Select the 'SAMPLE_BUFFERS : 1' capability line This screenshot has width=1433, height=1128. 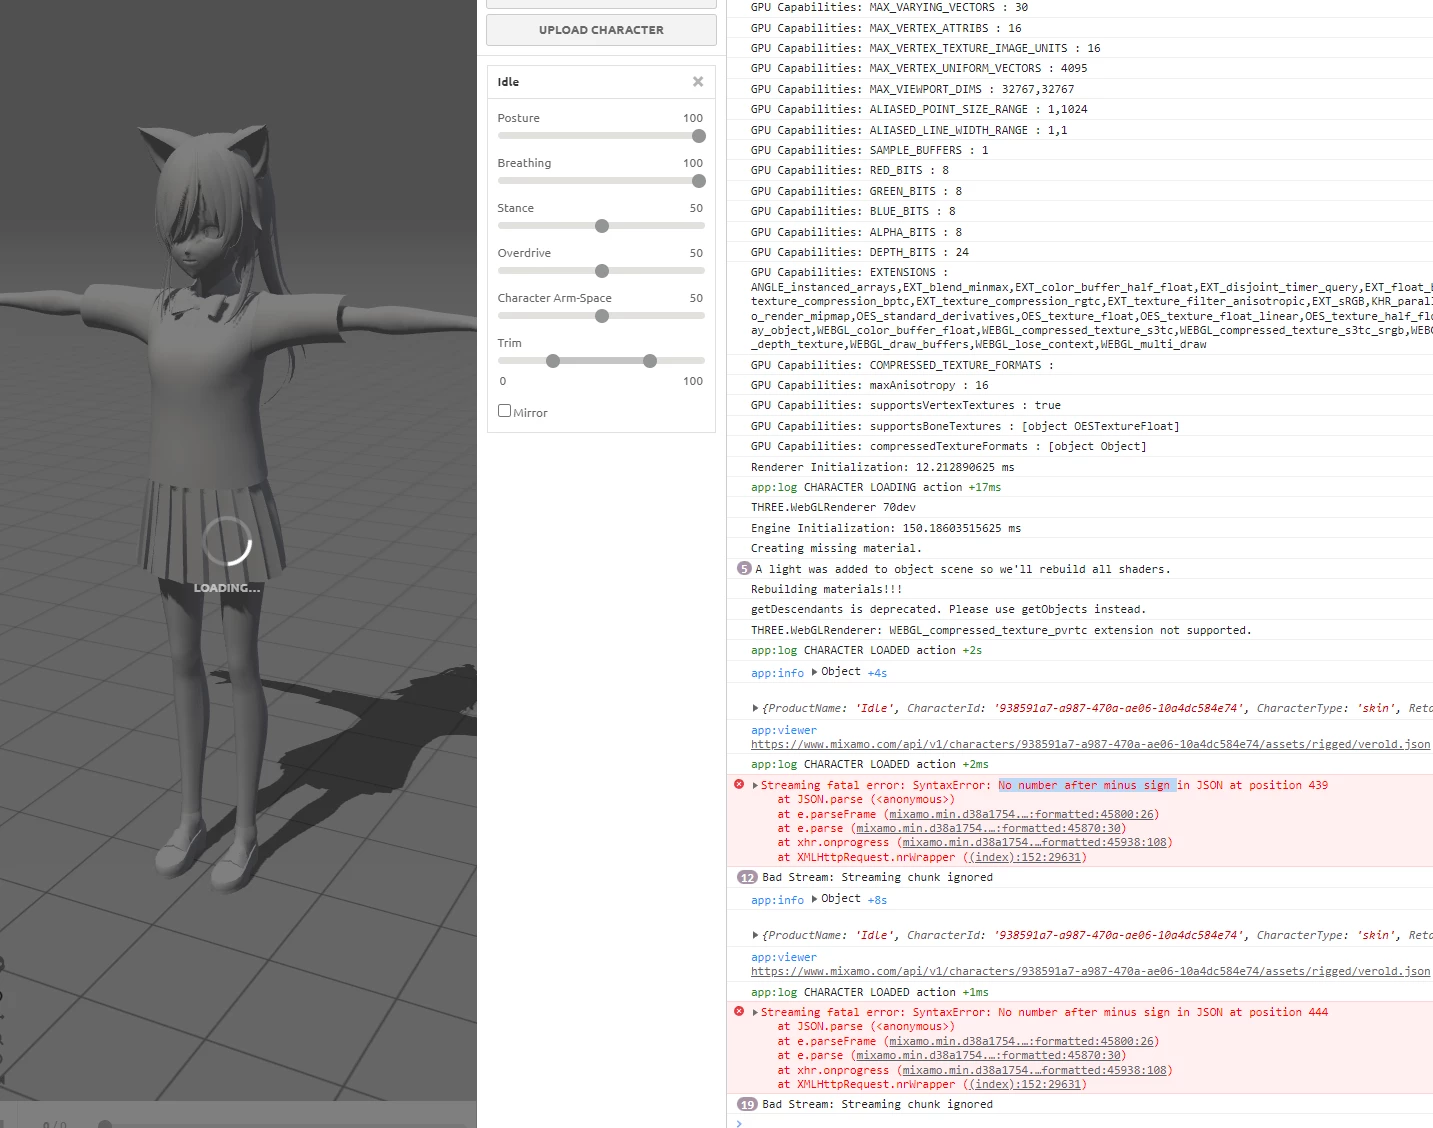tap(870, 150)
